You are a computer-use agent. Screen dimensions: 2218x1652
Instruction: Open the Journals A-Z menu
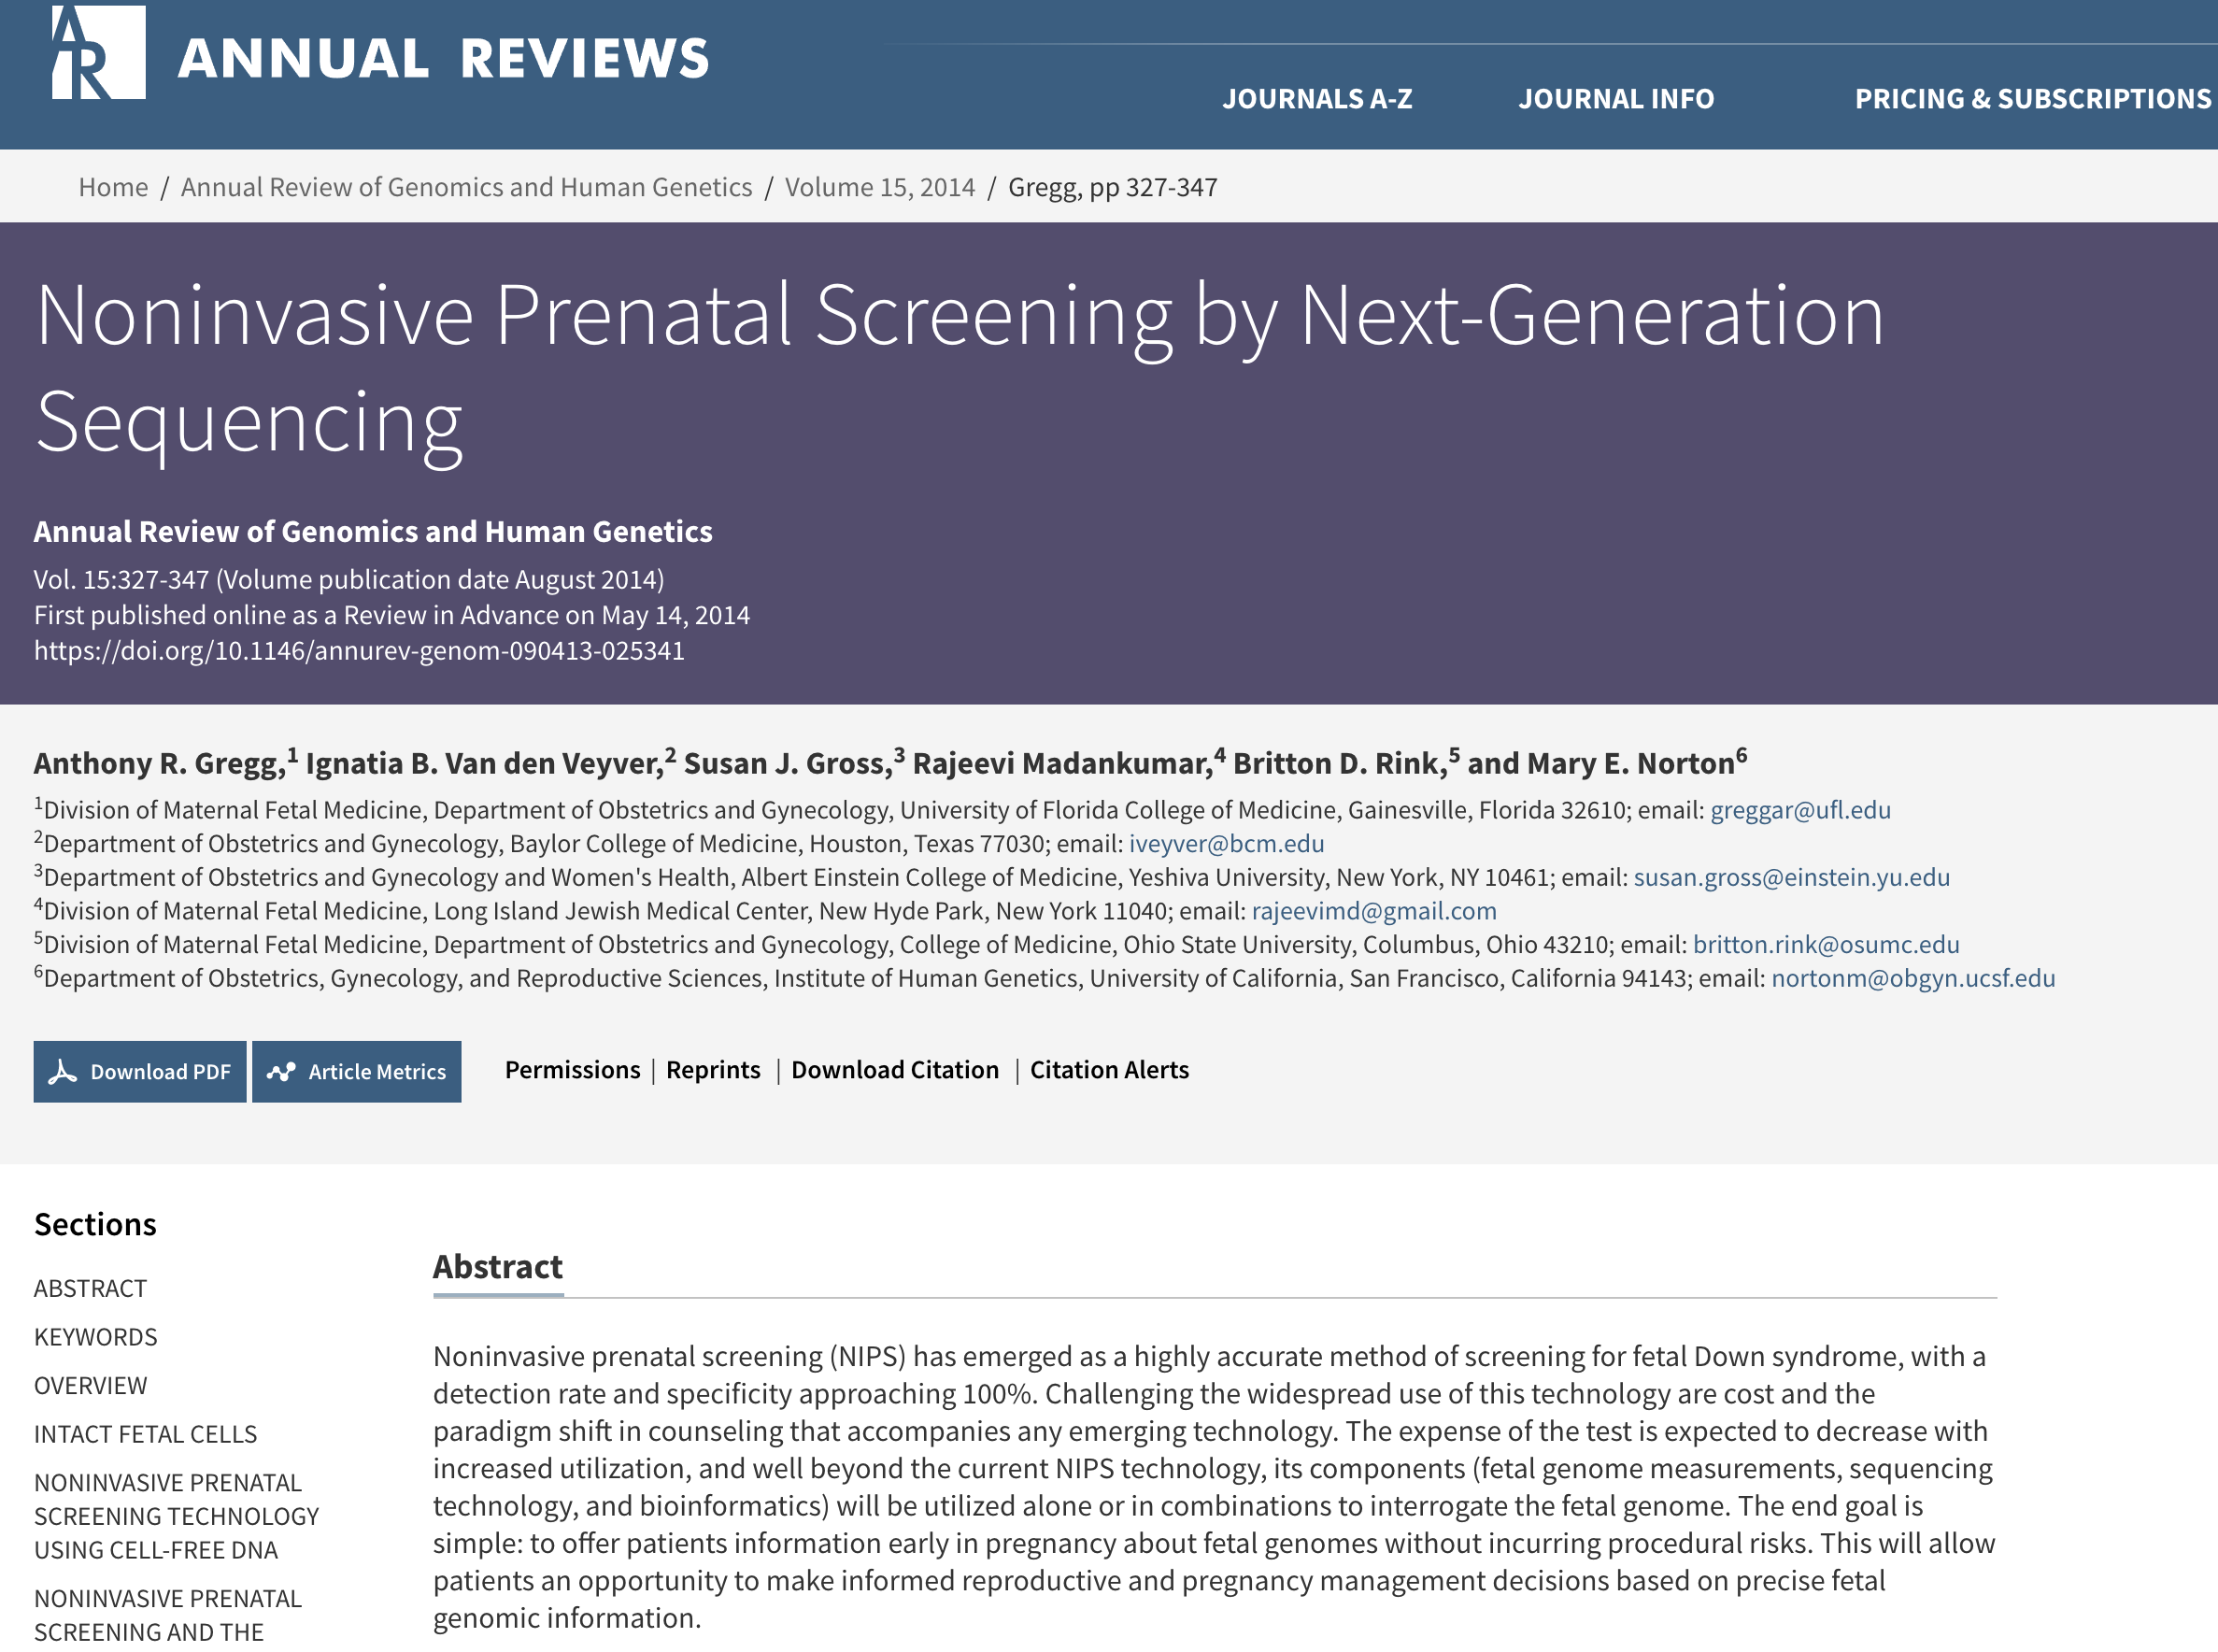[x=1317, y=98]
